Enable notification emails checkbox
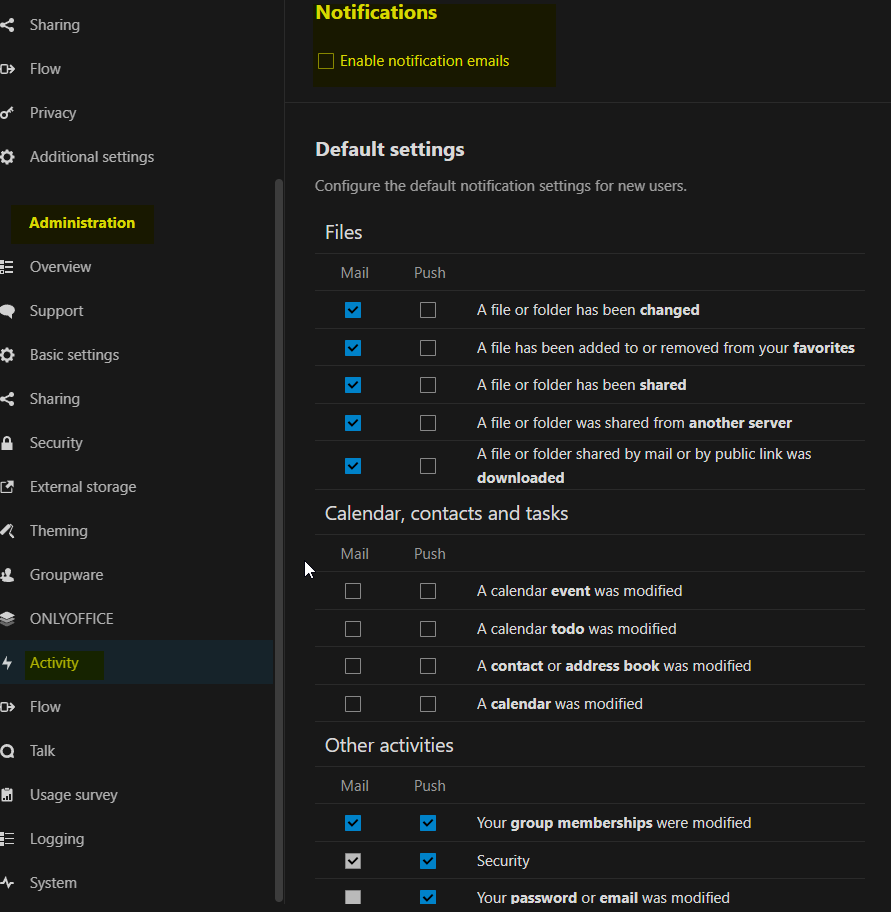This screenshot has height=912, width=891. 326,61
